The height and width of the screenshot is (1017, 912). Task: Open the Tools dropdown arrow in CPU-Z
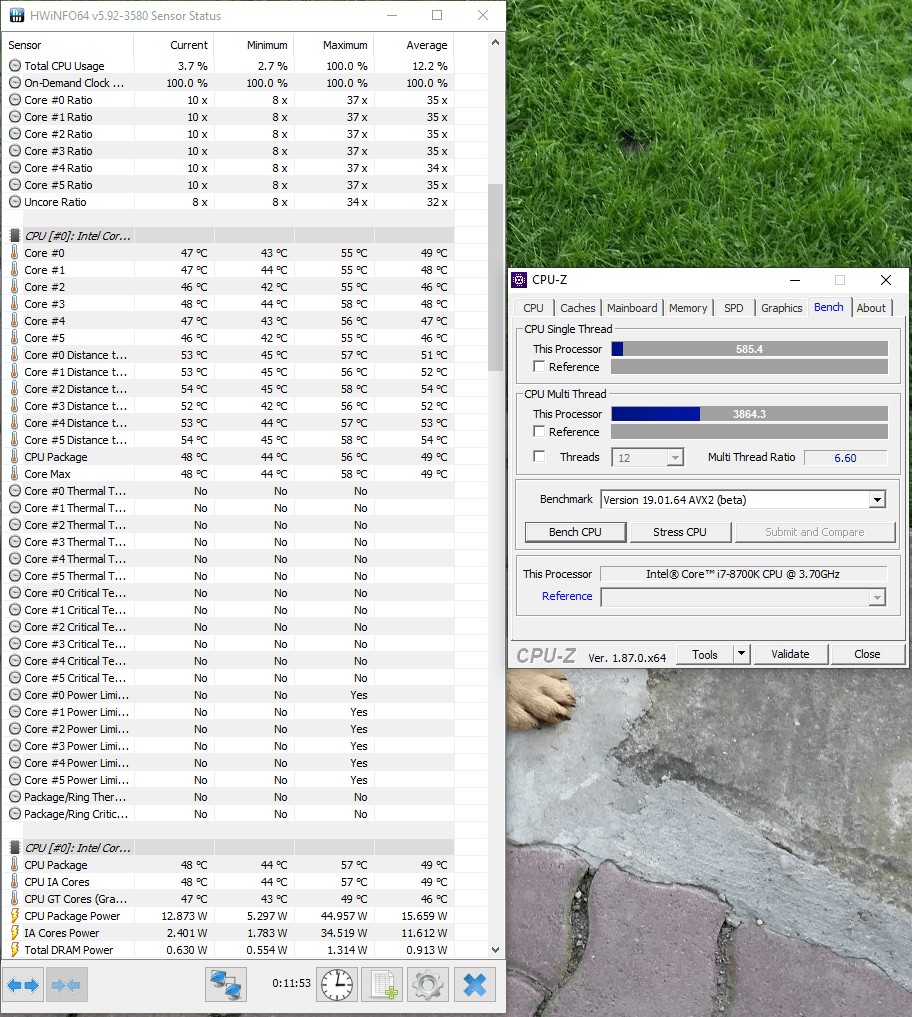tap(741, 654)
